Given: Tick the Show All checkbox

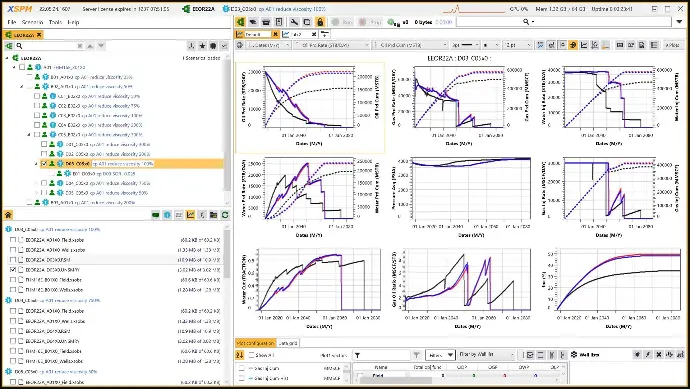Looking at the screenshot, I should [x=251, y=355].
